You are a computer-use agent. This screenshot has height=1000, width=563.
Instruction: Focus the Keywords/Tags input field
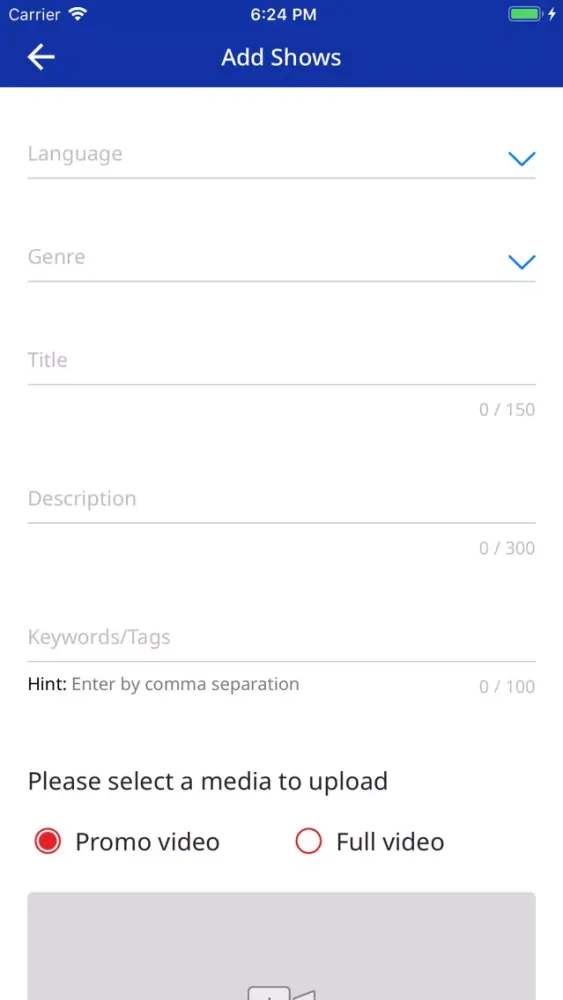pos(281,638)
